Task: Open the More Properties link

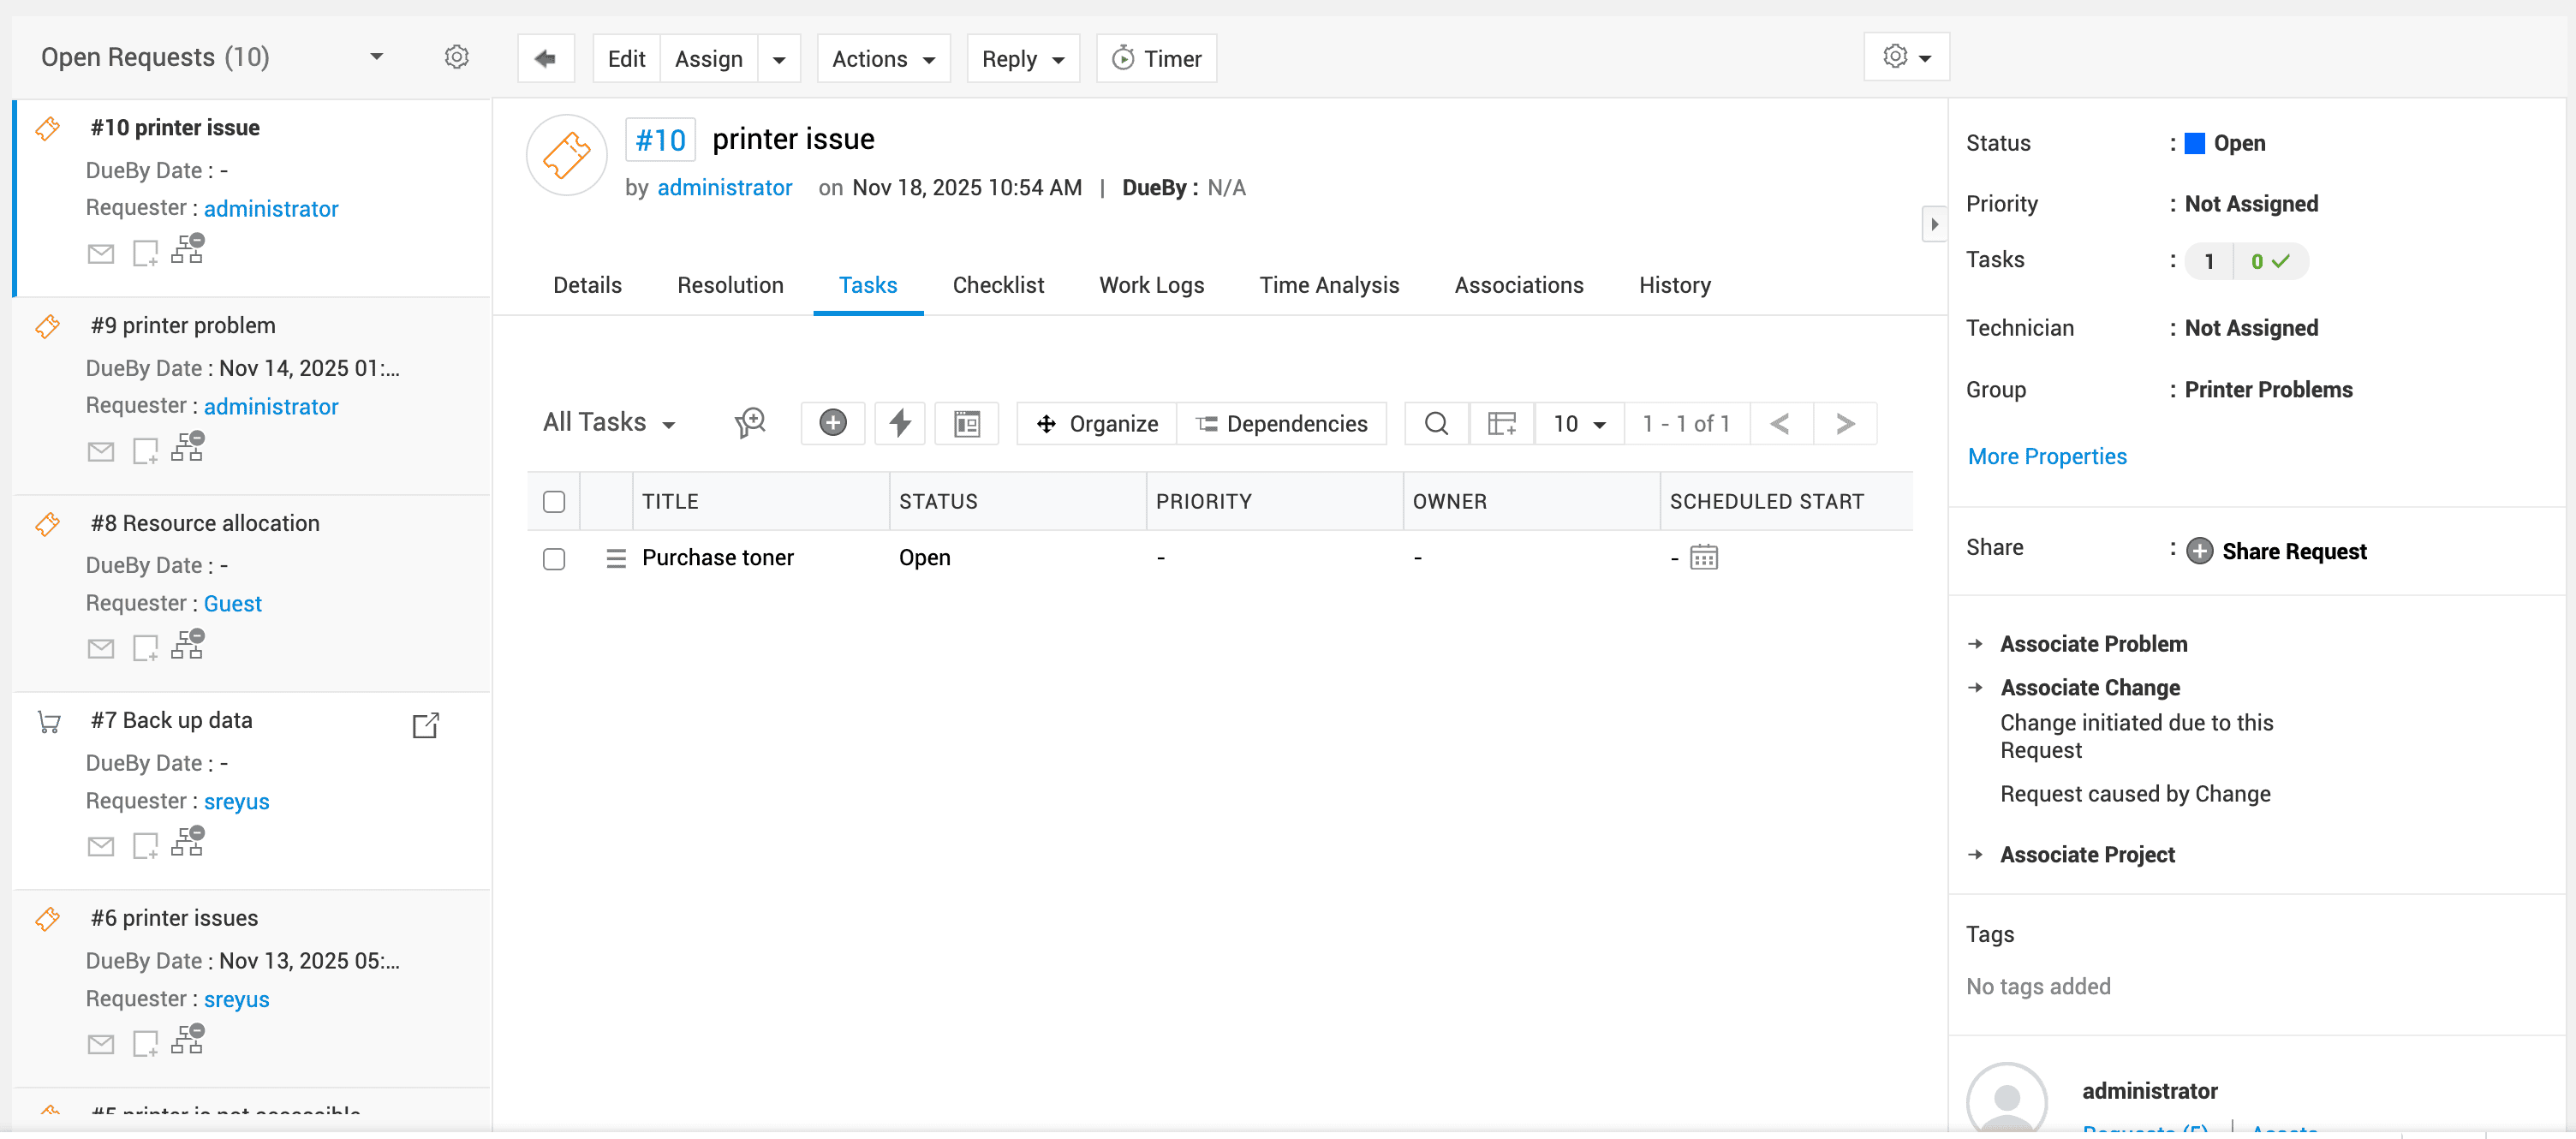Action: click(x=2046, y=456)
